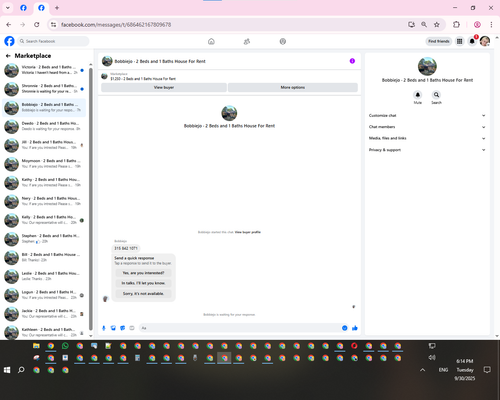
Task: Show hidden system tray icons chevron
Action: (422, 370)
